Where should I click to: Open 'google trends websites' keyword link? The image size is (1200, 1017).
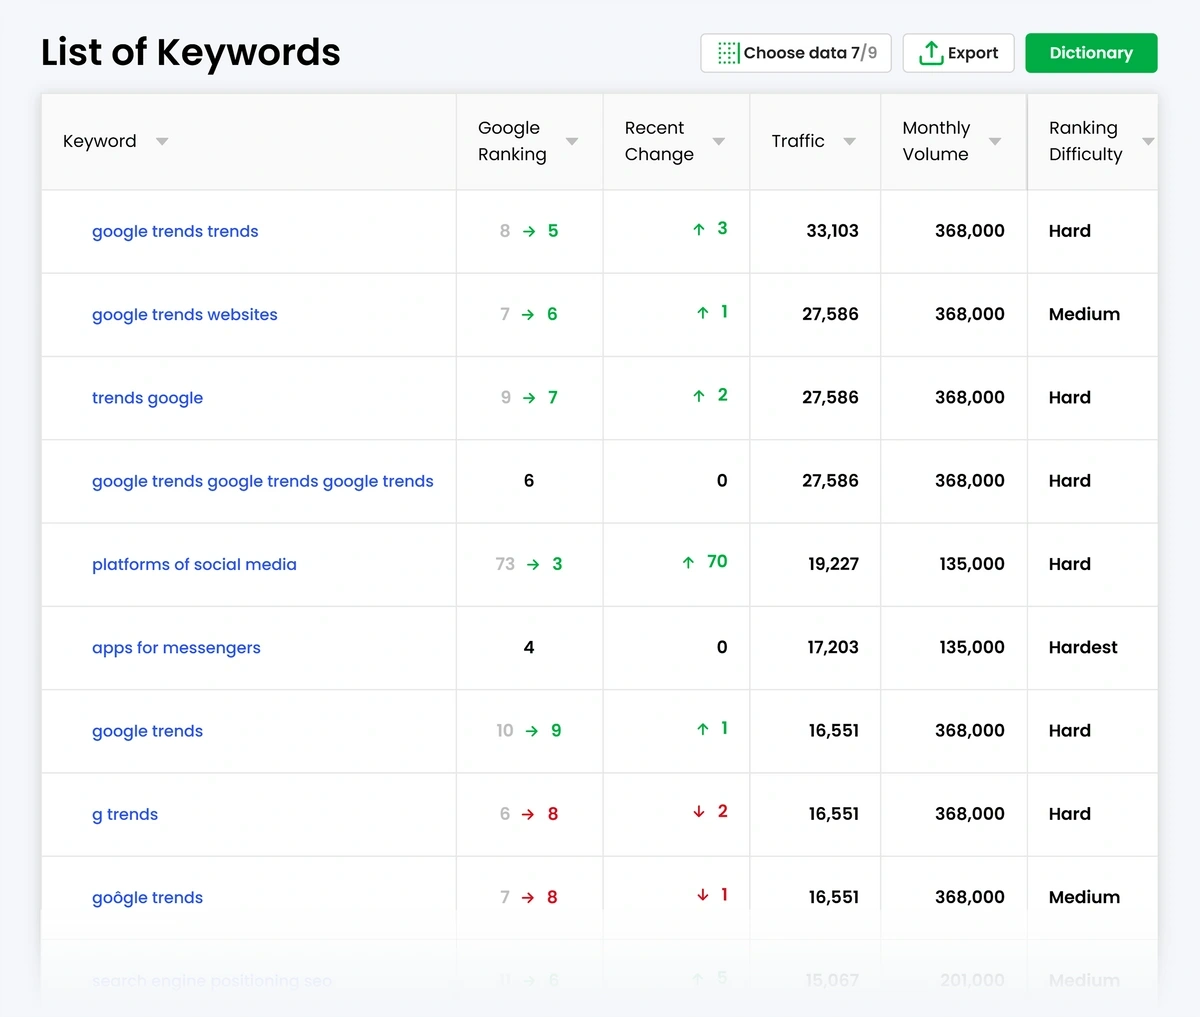click(185, 314)
